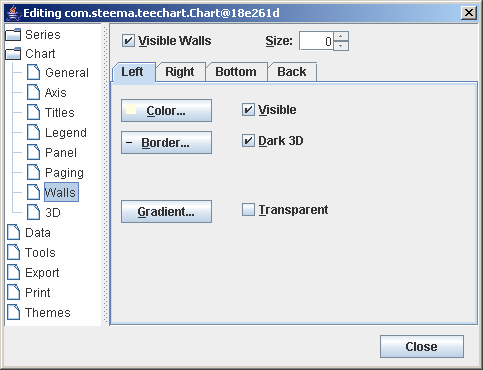The height and width of the screenshot is (370, 483).
Task: Focus the Size number input field
Action: coord(316,41)
